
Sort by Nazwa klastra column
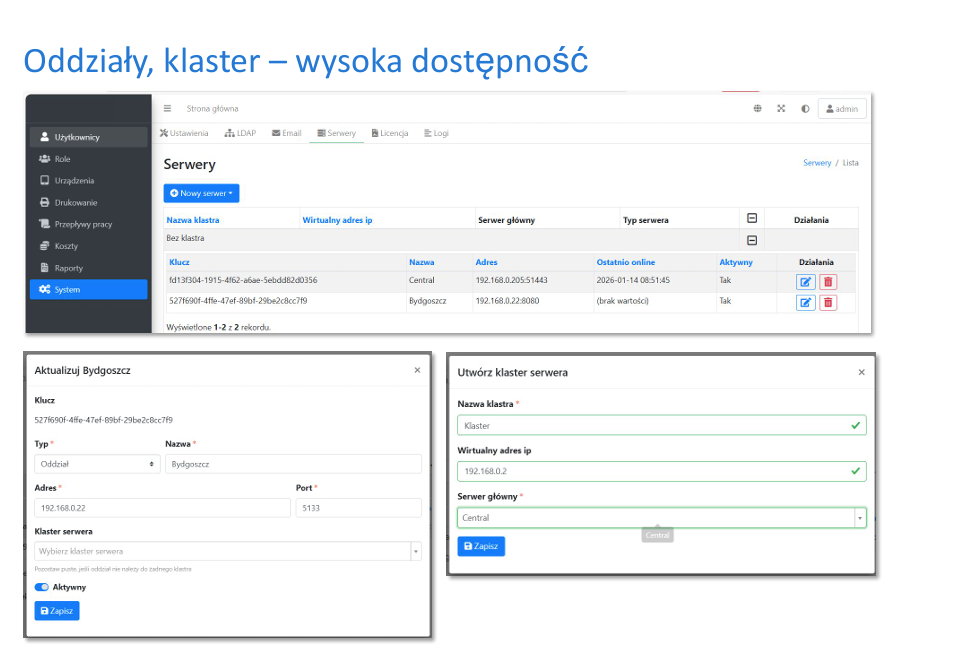(193, 220)
